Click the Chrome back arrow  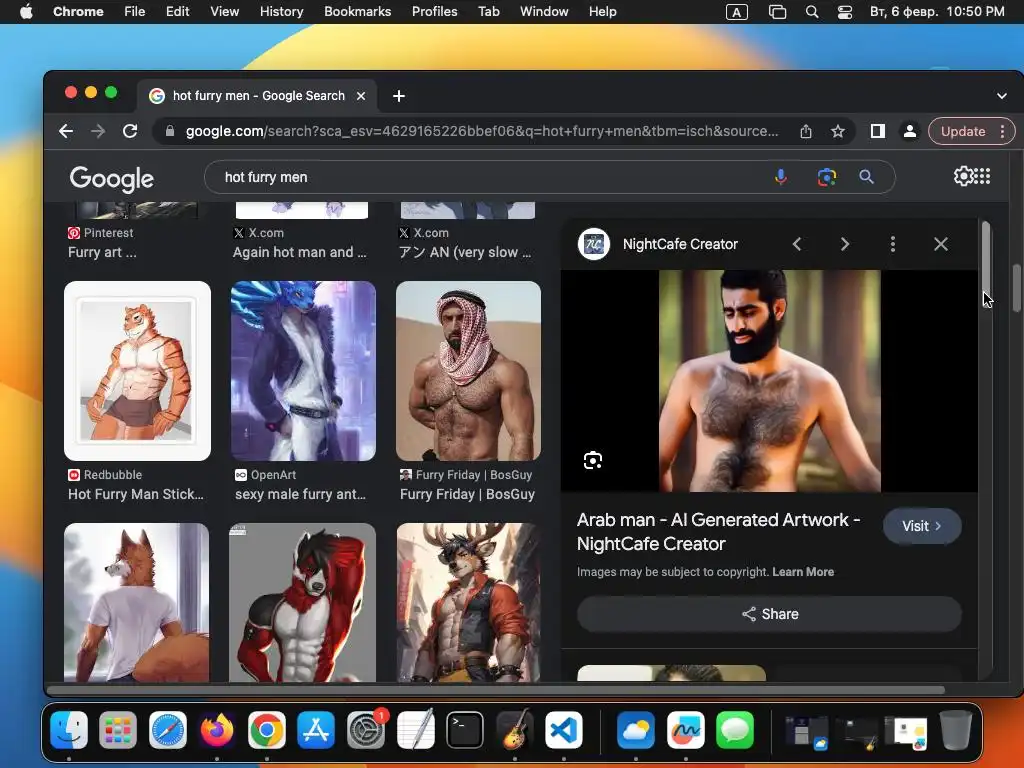(x=66, y=131)
